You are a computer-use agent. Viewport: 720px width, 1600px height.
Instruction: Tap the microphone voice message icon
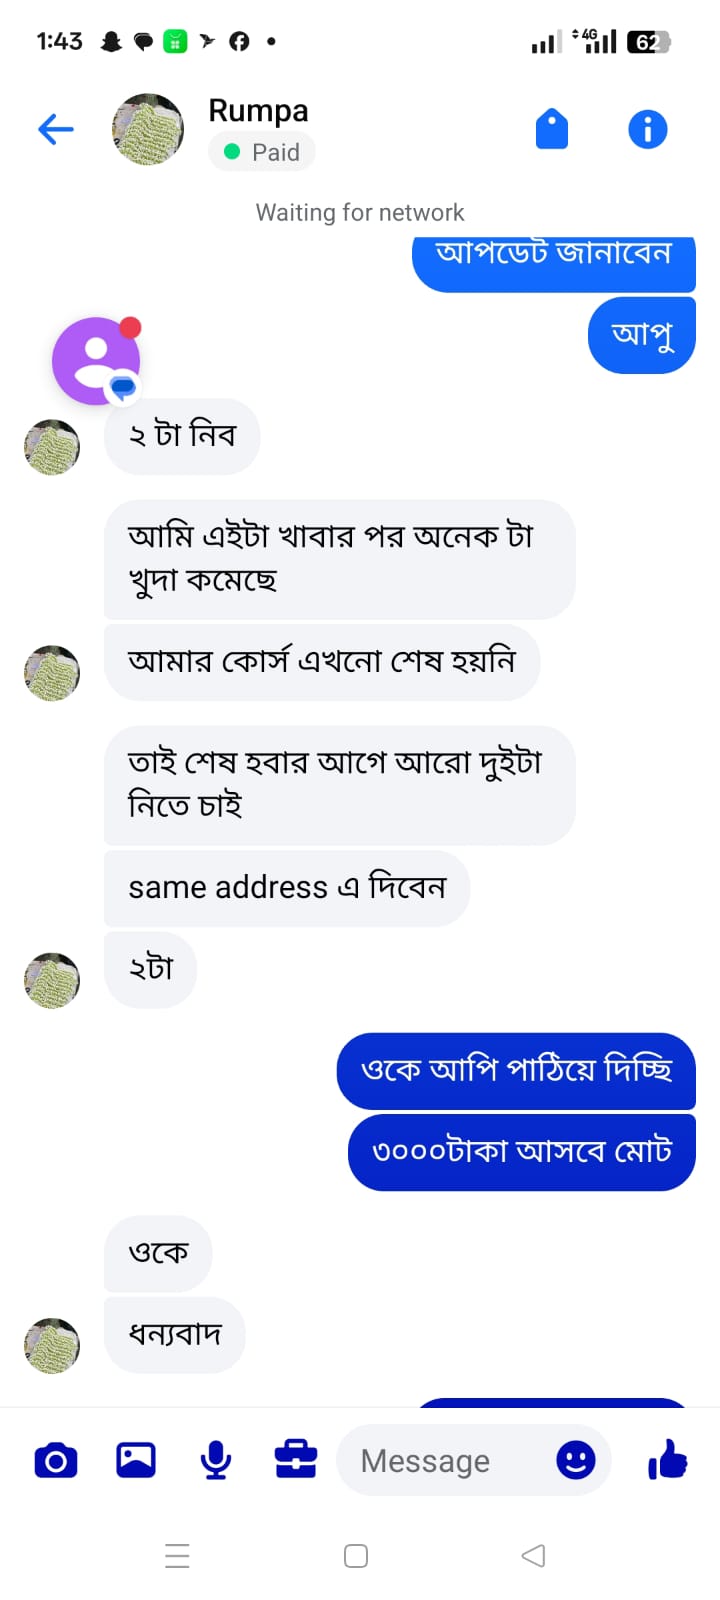(x=216, y=1461)
